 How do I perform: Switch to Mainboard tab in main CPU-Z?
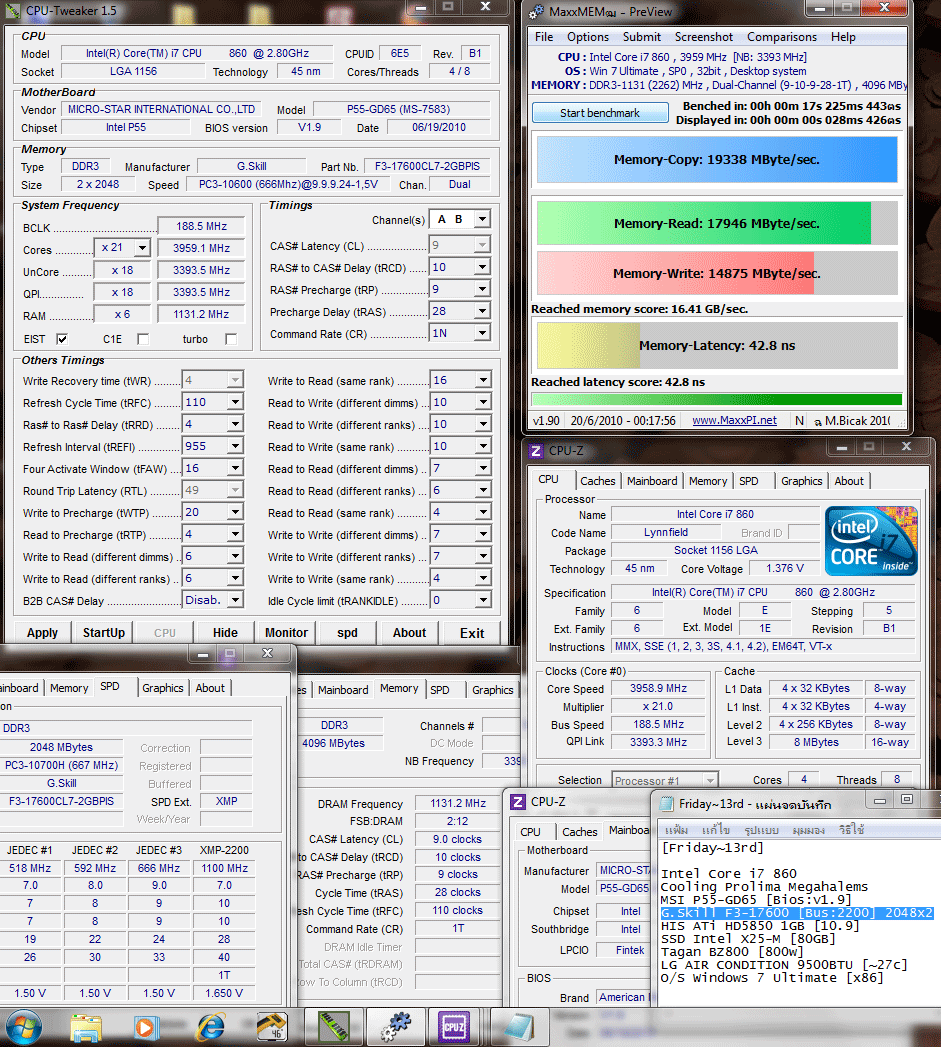[652, 481]
